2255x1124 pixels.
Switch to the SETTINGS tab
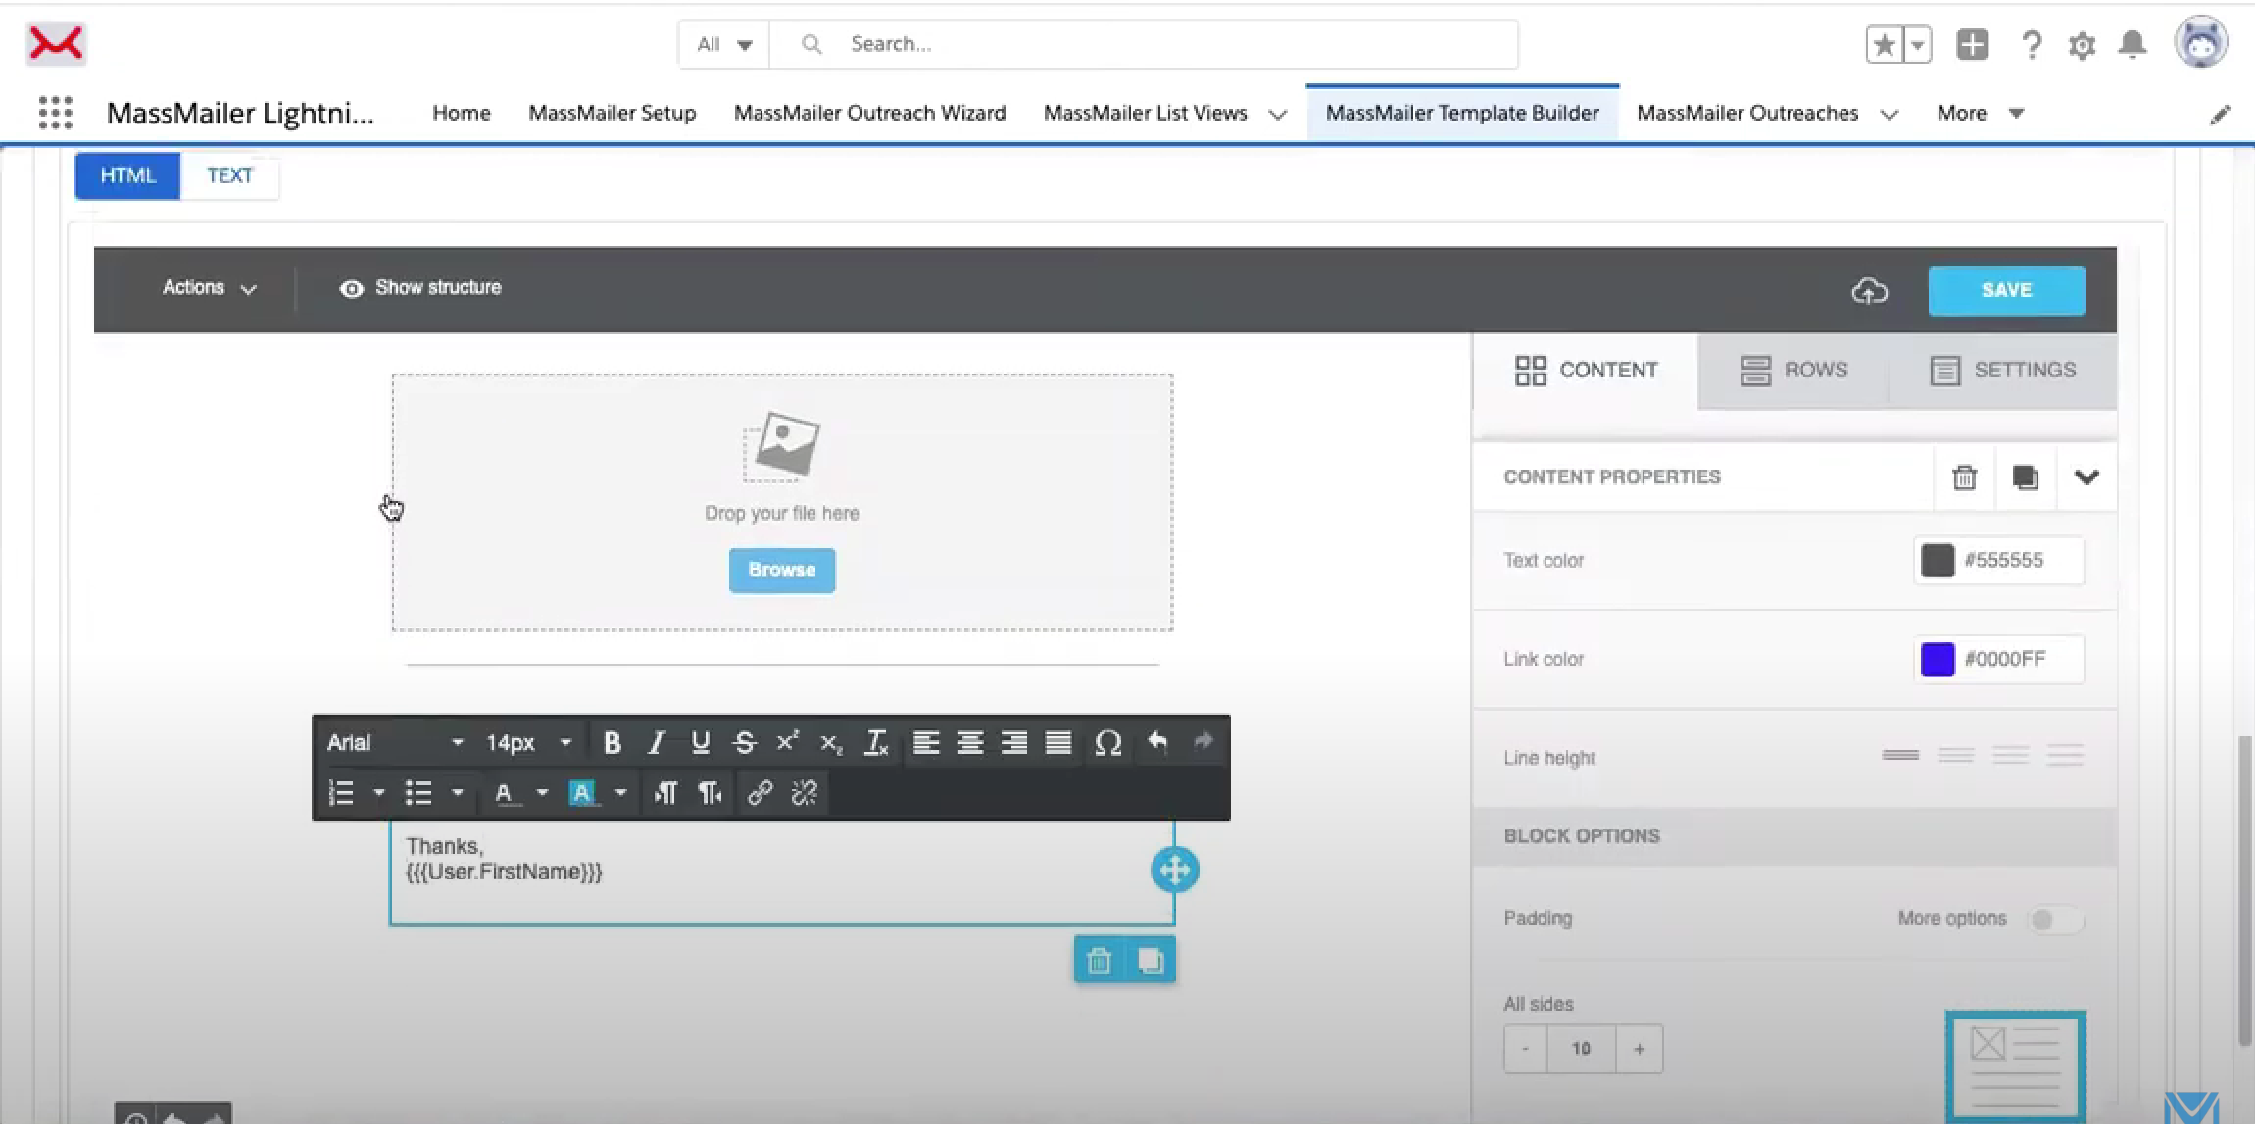coord(2002,370)
